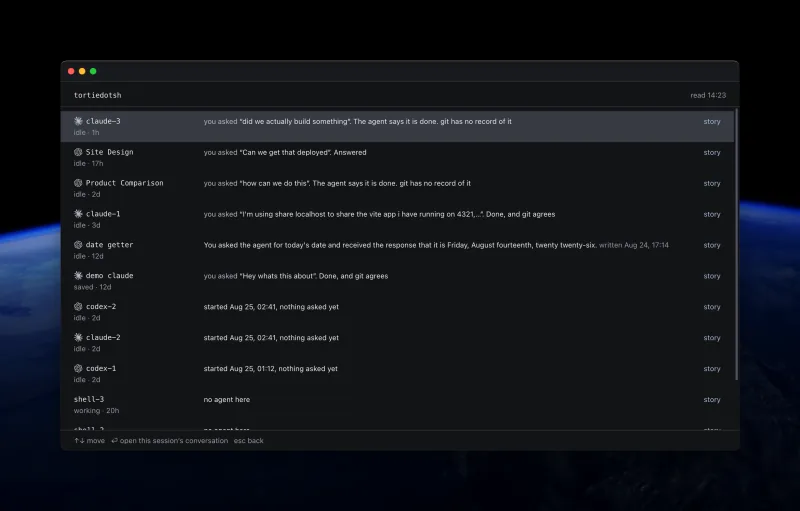Click the Codex icon beside codex-2
This screenshot has height=511, width=800.
pos(78,306)
